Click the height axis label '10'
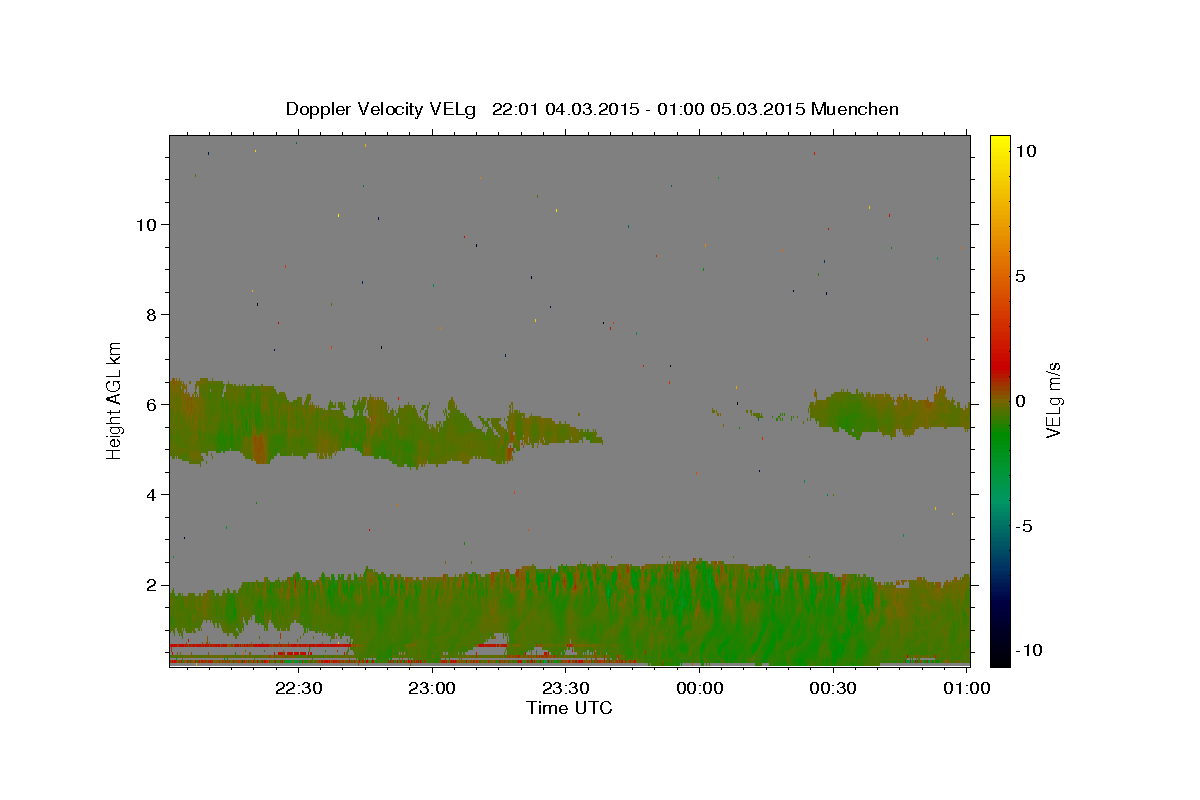Screen dimensions: 1200x800 [x=145, y=225]
